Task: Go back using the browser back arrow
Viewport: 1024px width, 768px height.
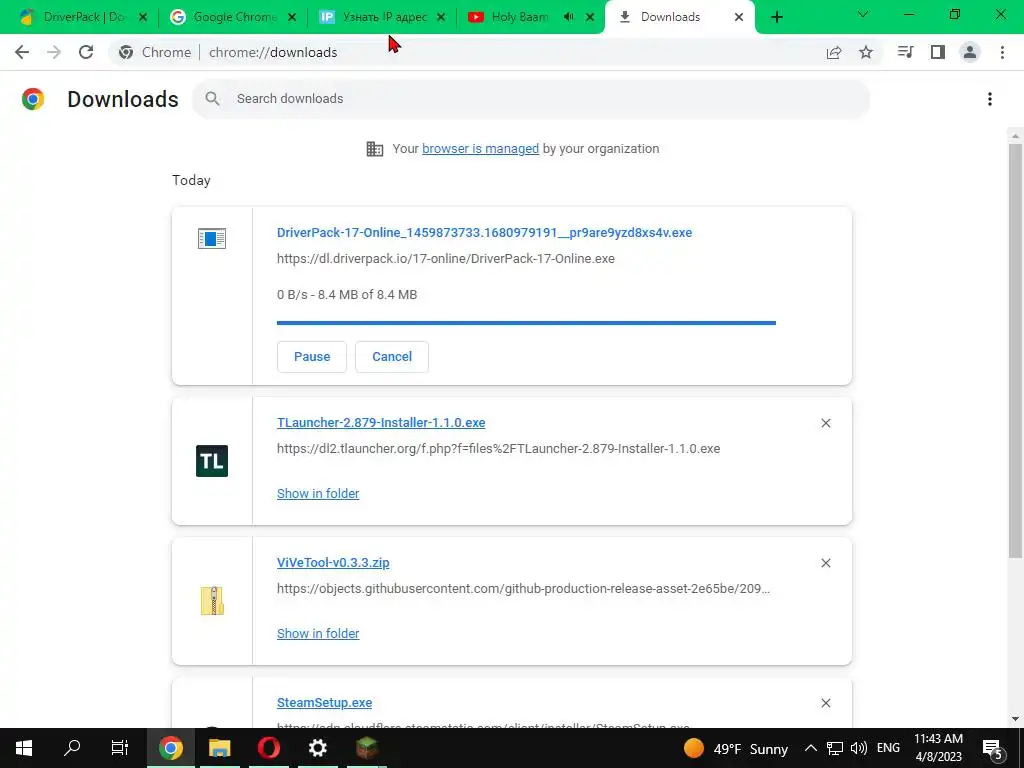Action: point(22,52)
